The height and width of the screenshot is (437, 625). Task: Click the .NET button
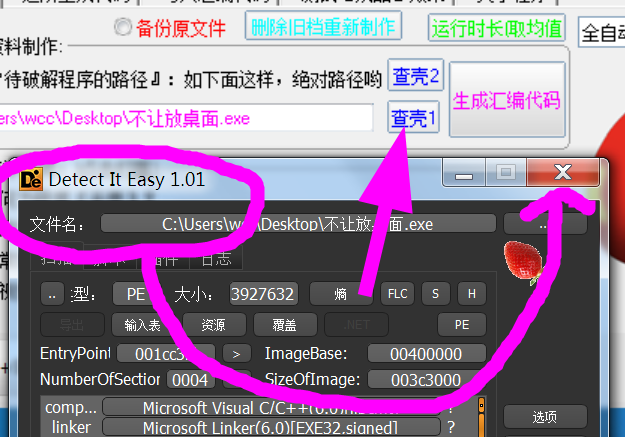[x=356, y=325]
